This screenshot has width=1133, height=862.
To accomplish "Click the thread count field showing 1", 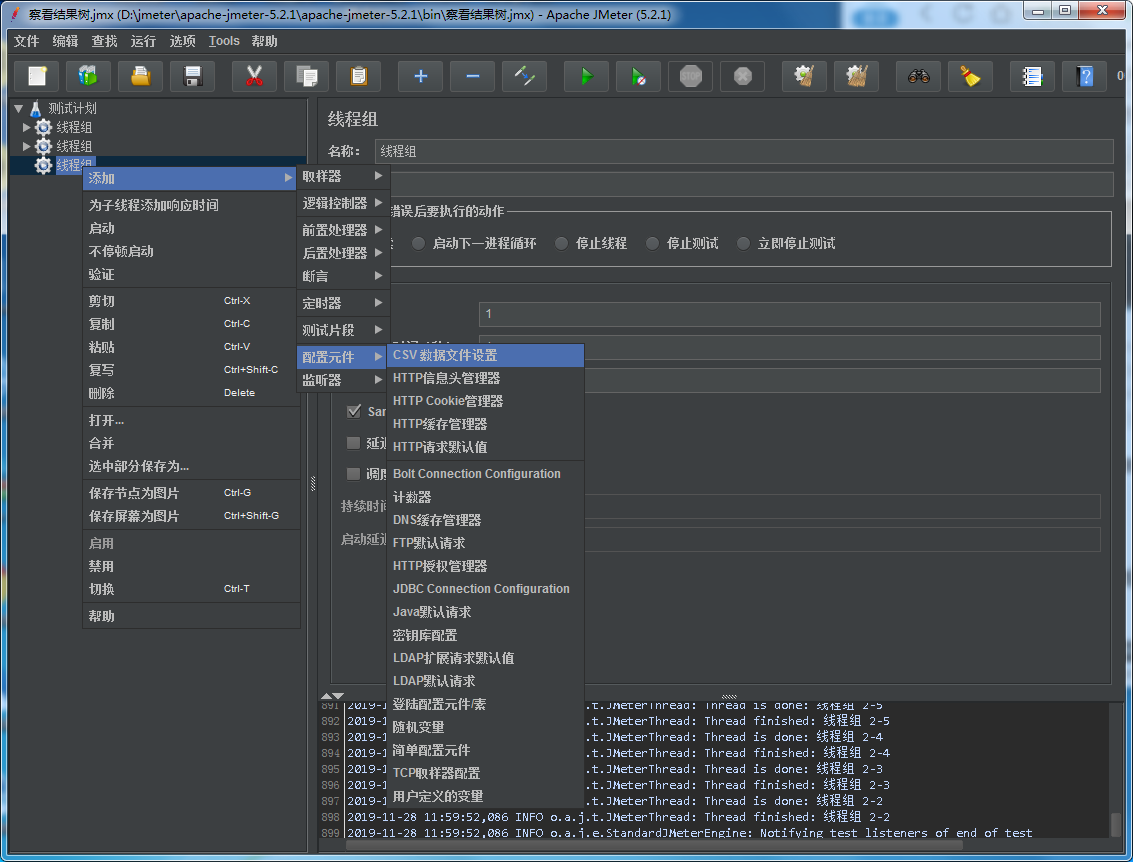I will [790, 314].
